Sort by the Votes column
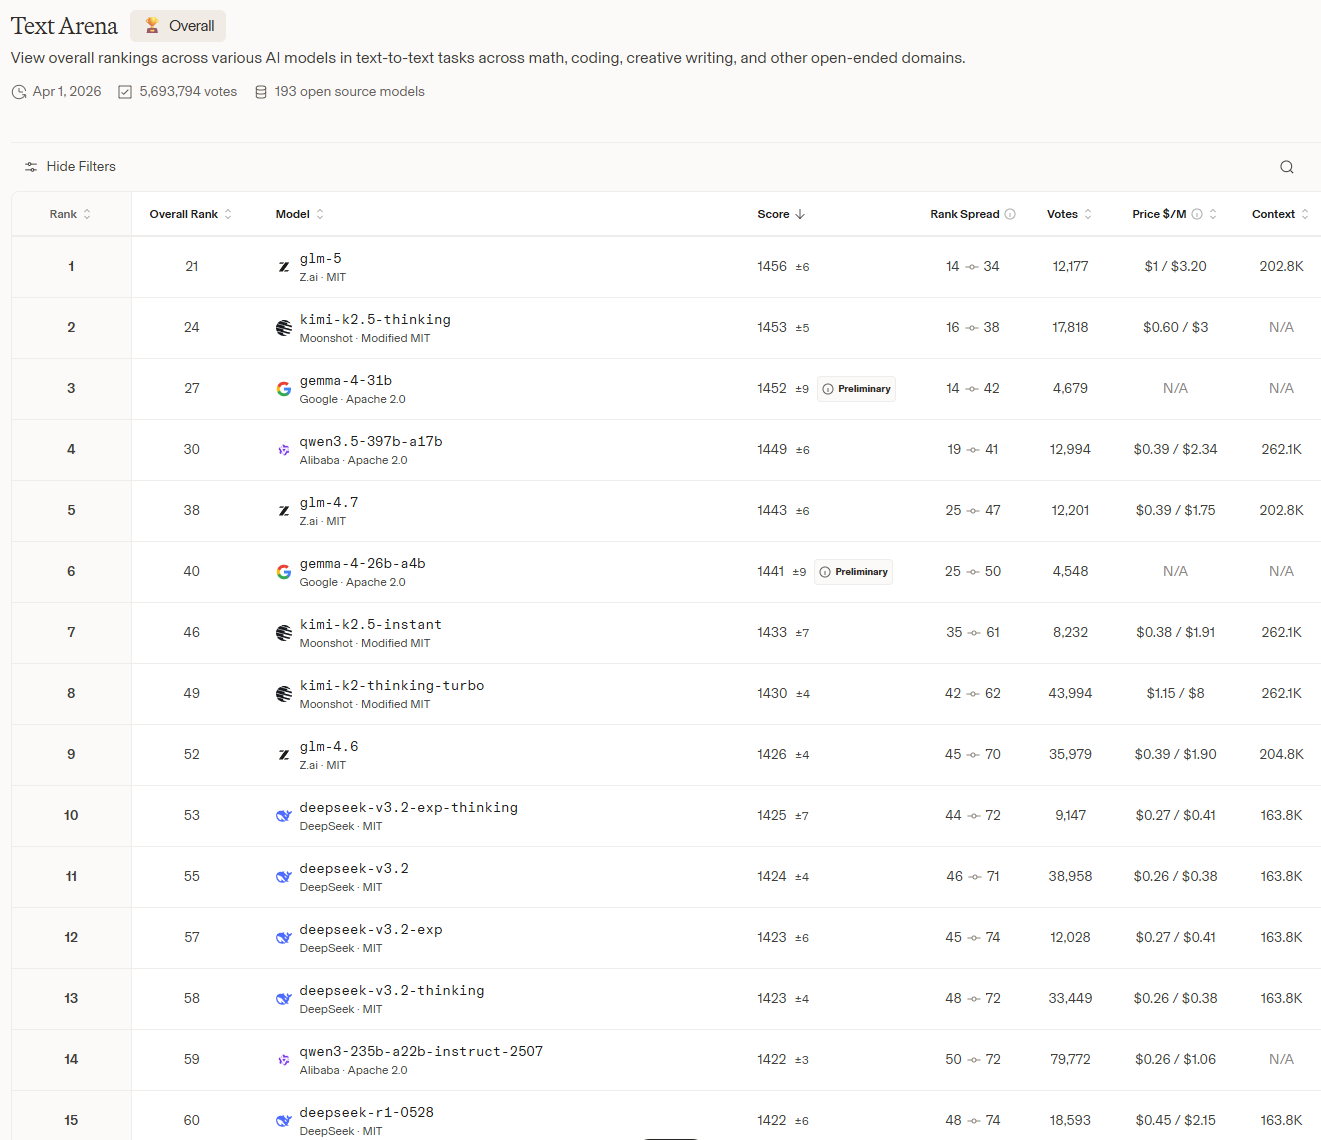Screen dimensions: 1321x1140 tap(1069, 214)
